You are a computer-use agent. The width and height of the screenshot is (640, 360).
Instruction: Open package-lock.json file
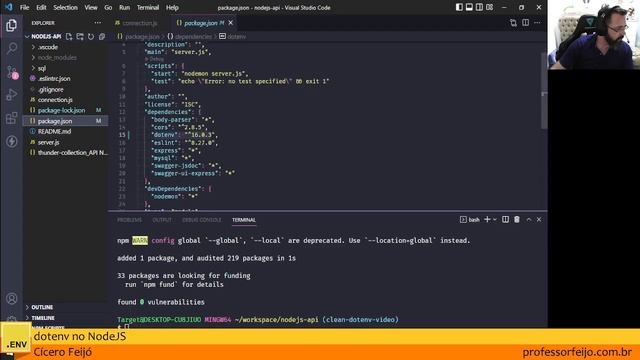click(x=61, y=110)
